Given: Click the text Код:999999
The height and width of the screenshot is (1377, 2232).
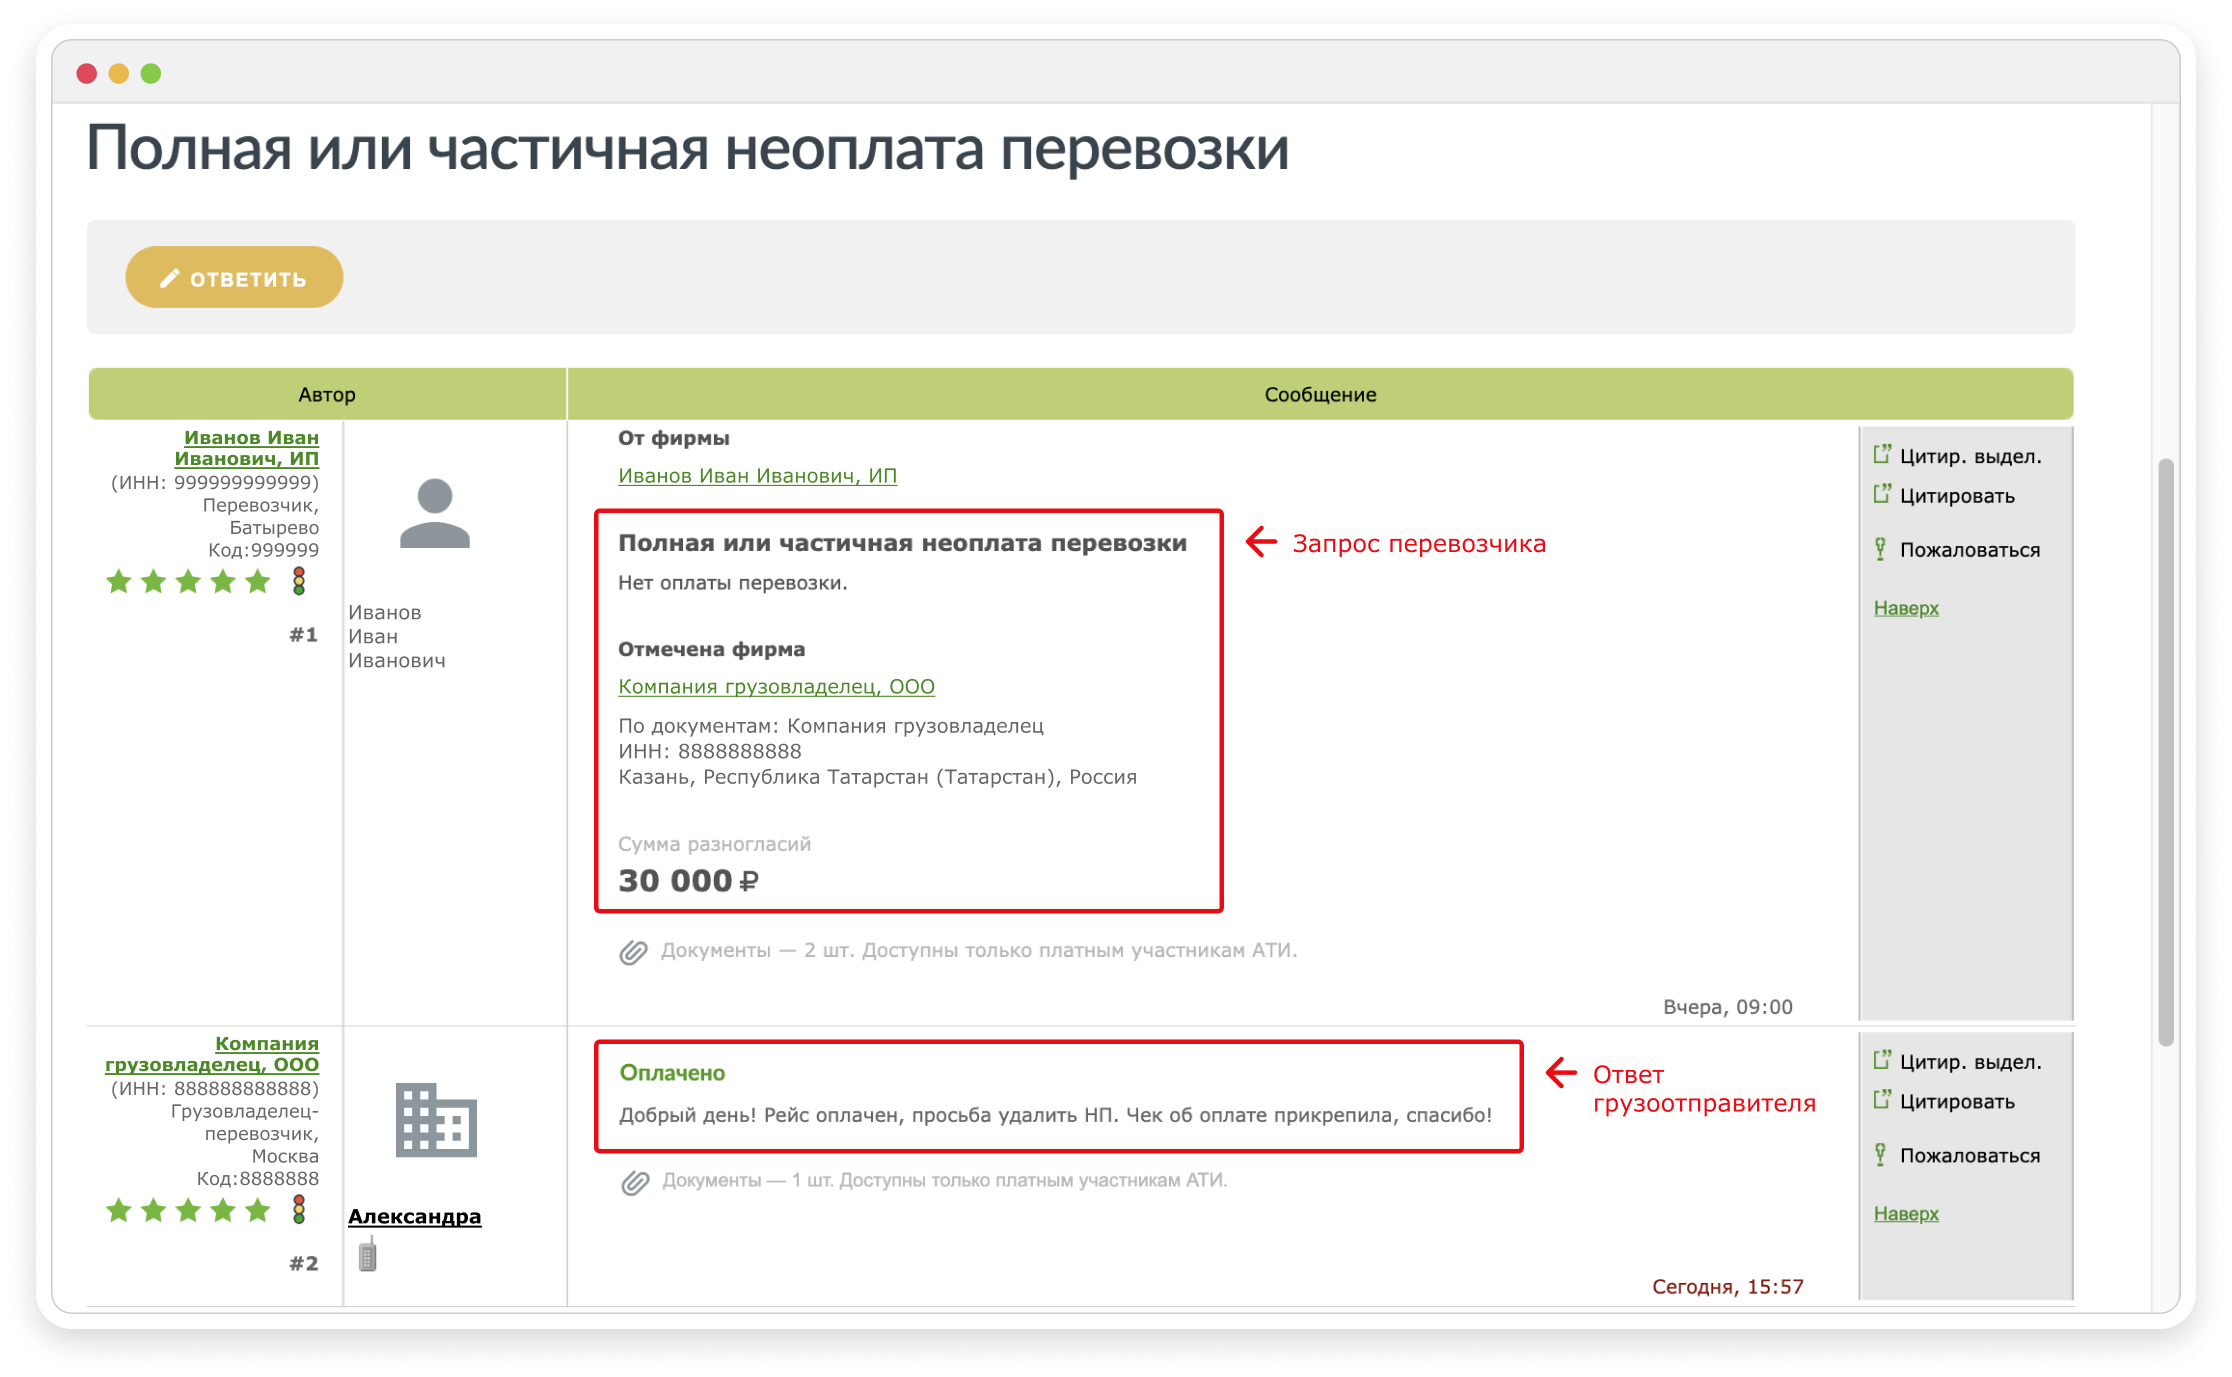Looking at the screenshot, I should 264,550.
